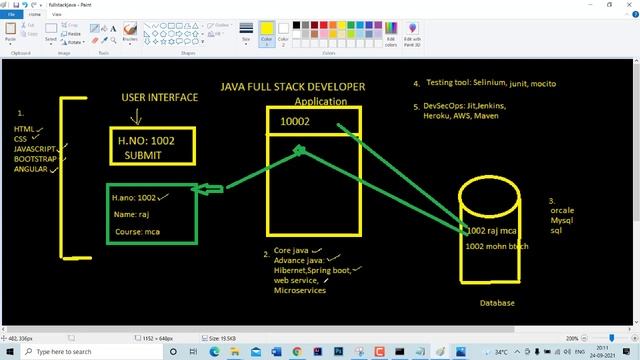The width and height of the screenshot is (640, 360).
Task: Click the Redo arrow in the title bar
Action: (x=33, y=5)
